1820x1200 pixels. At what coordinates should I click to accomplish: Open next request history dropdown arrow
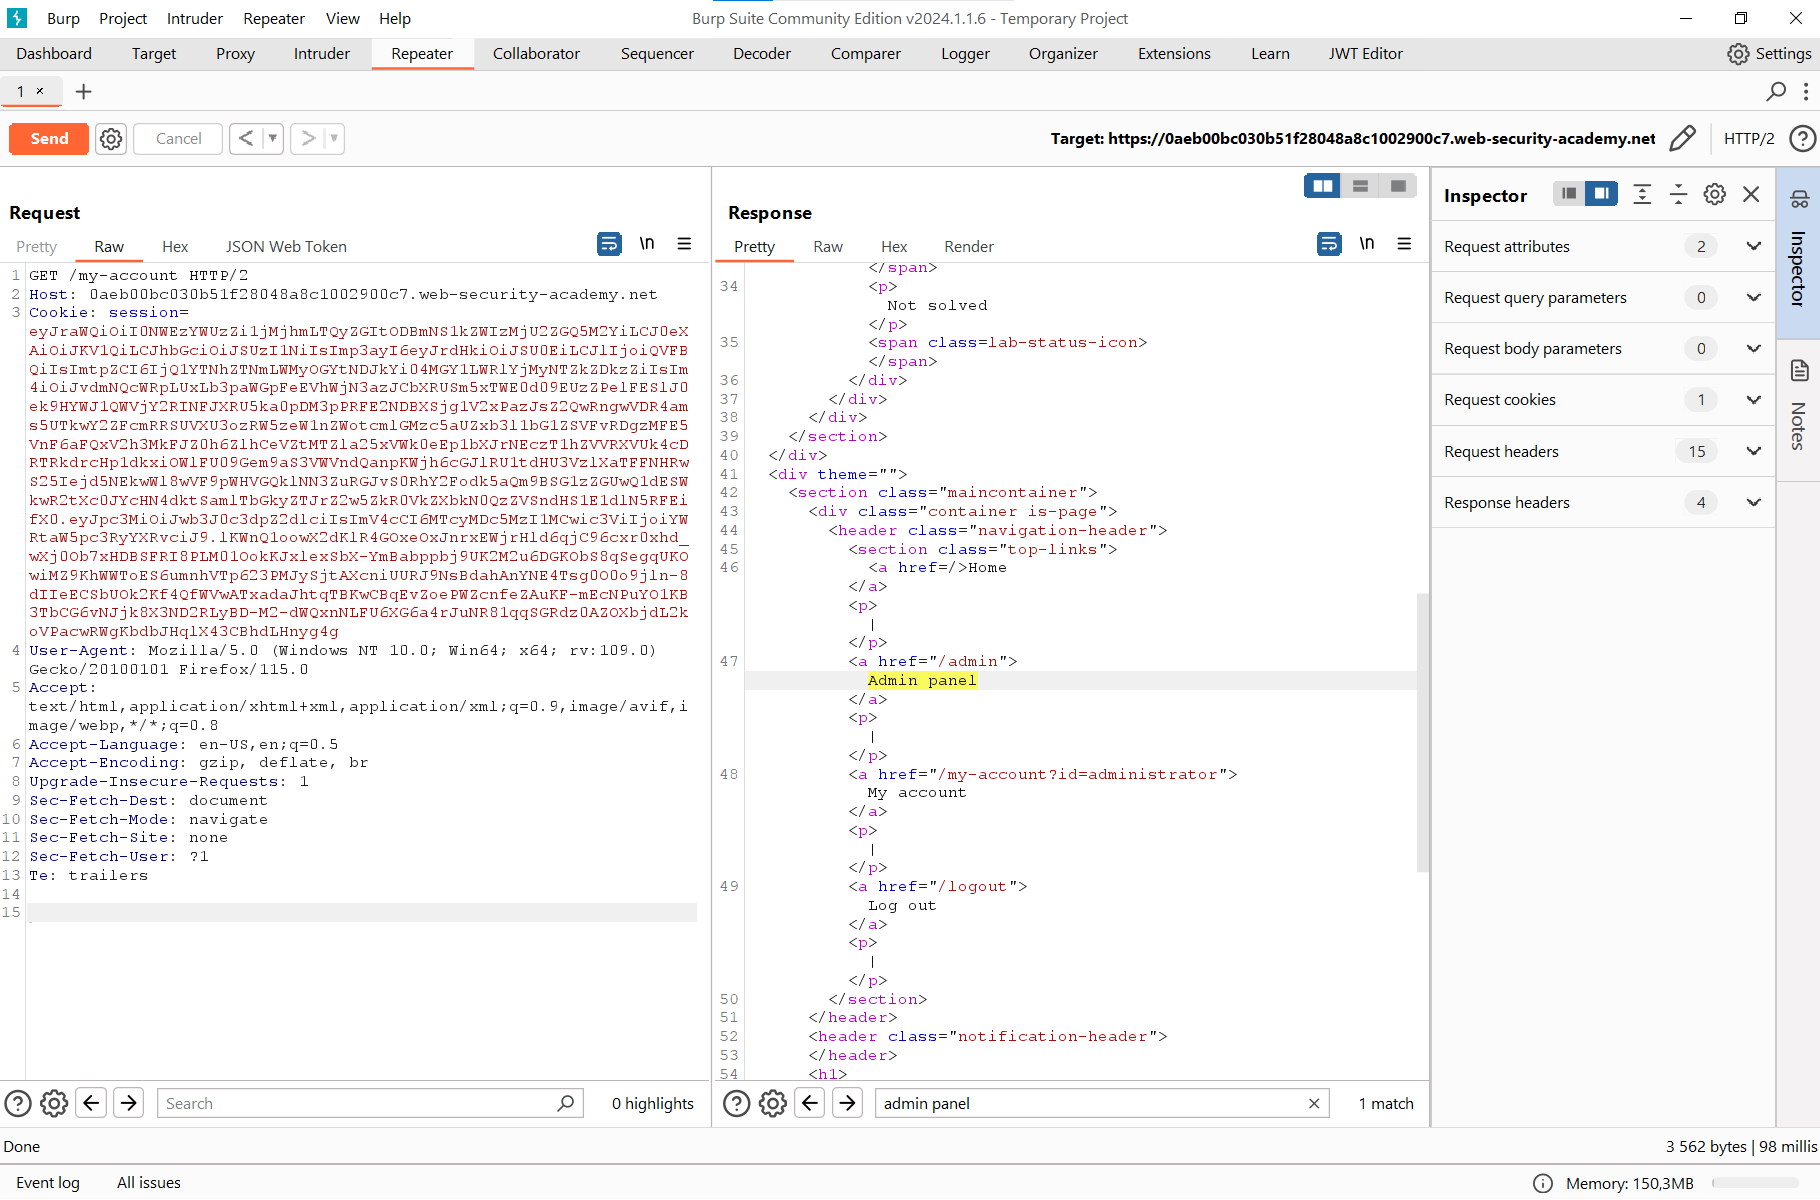pyautogui.click(x=335, y=139)
